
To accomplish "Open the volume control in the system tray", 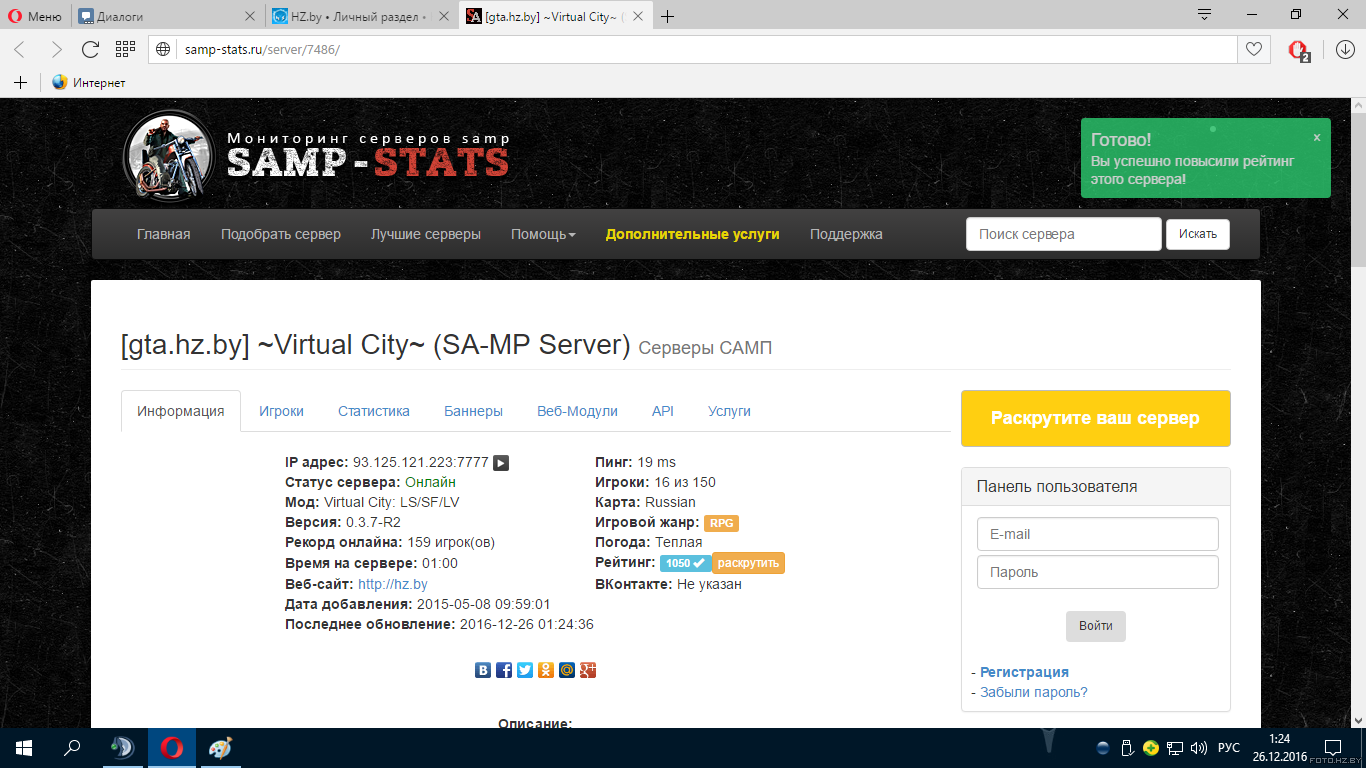I will pyautogui.click(x=1199, y=748).
